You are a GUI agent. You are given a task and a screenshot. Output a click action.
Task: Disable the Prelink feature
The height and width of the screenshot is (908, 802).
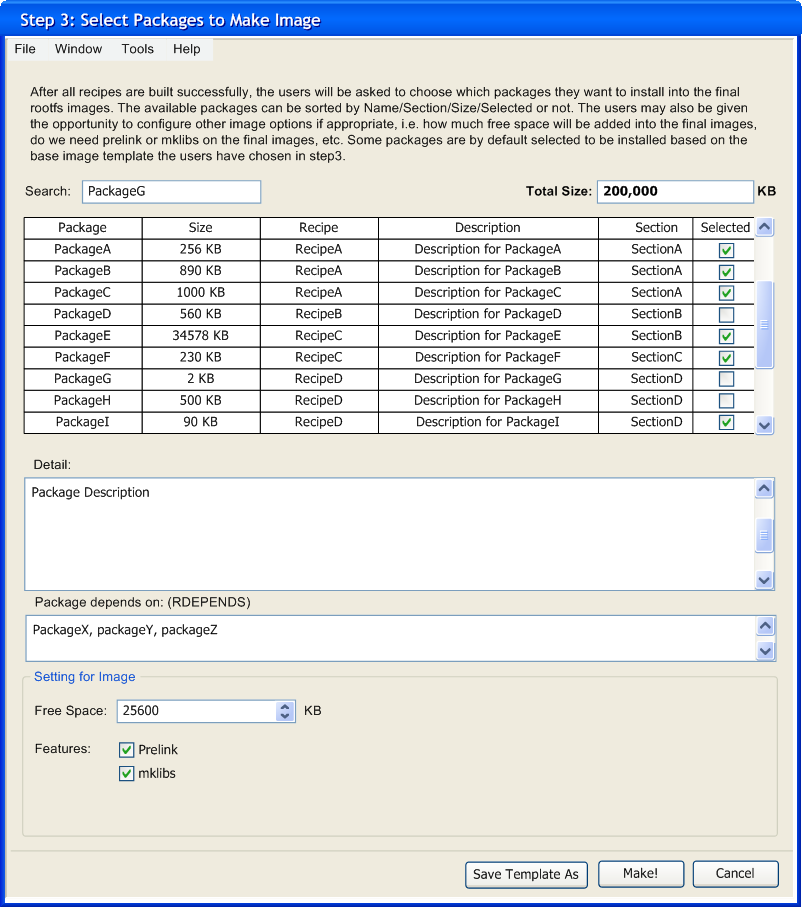point(127,750)
